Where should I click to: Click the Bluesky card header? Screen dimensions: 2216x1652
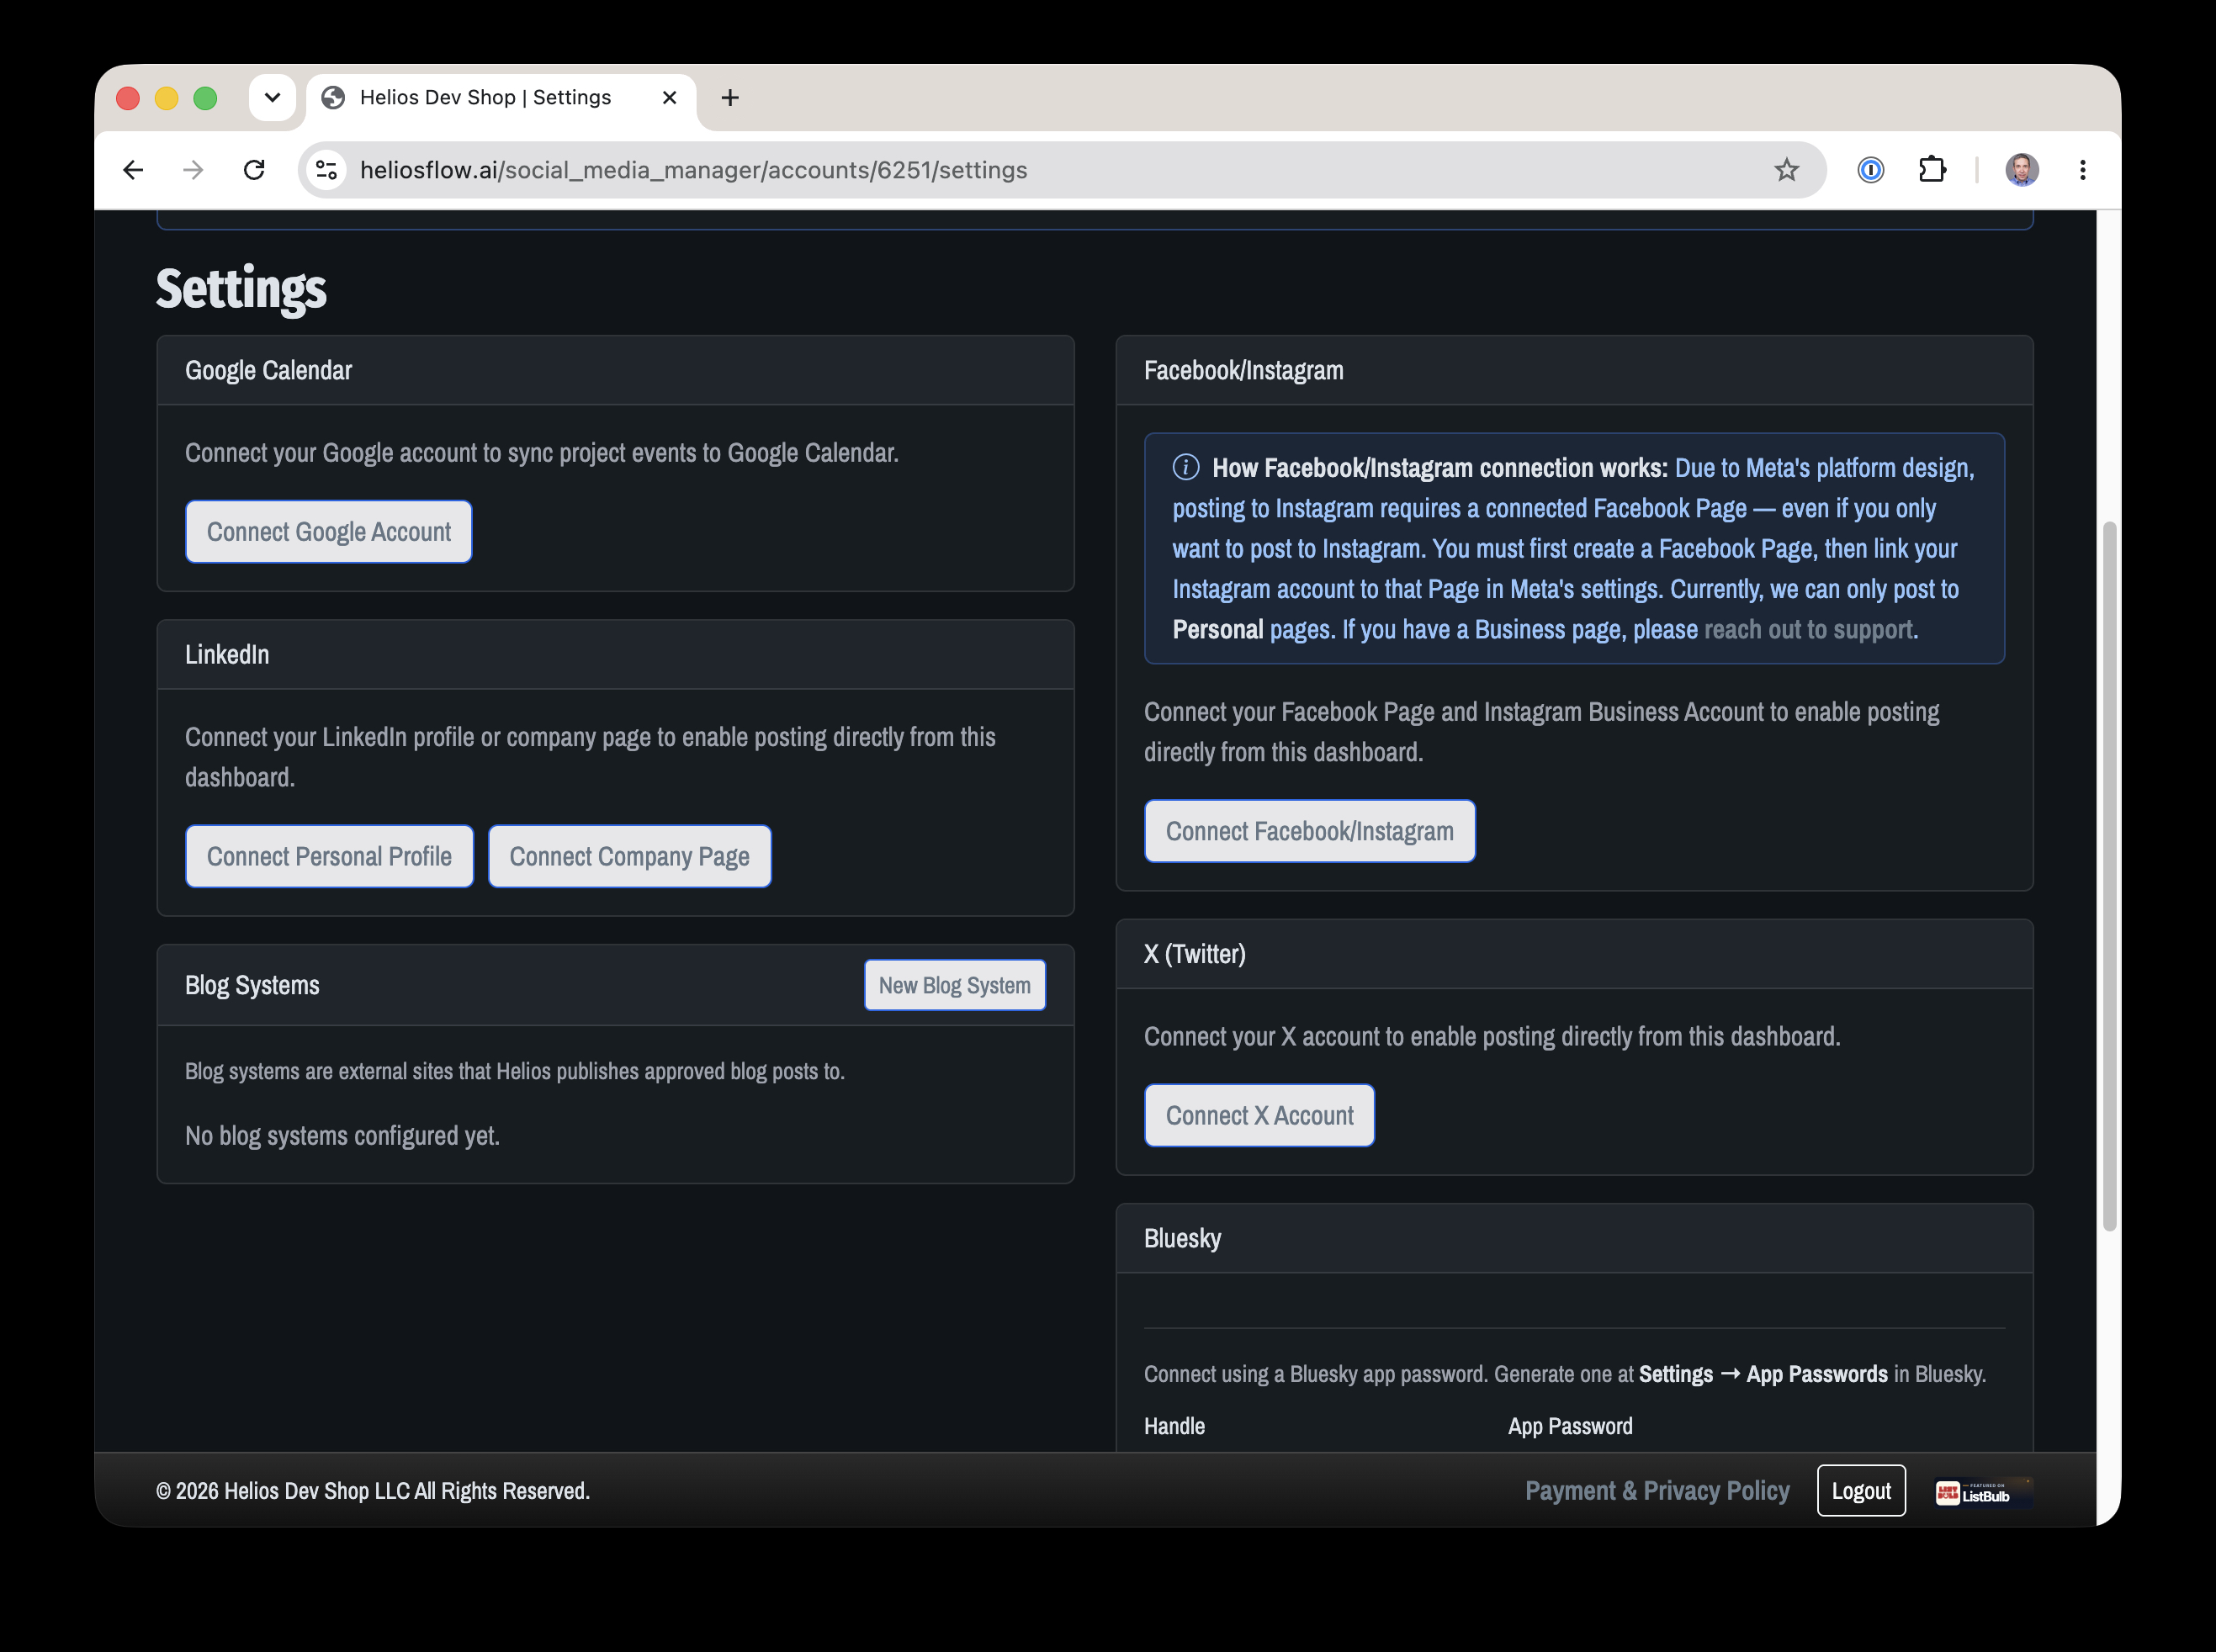pos(1574,1238)
